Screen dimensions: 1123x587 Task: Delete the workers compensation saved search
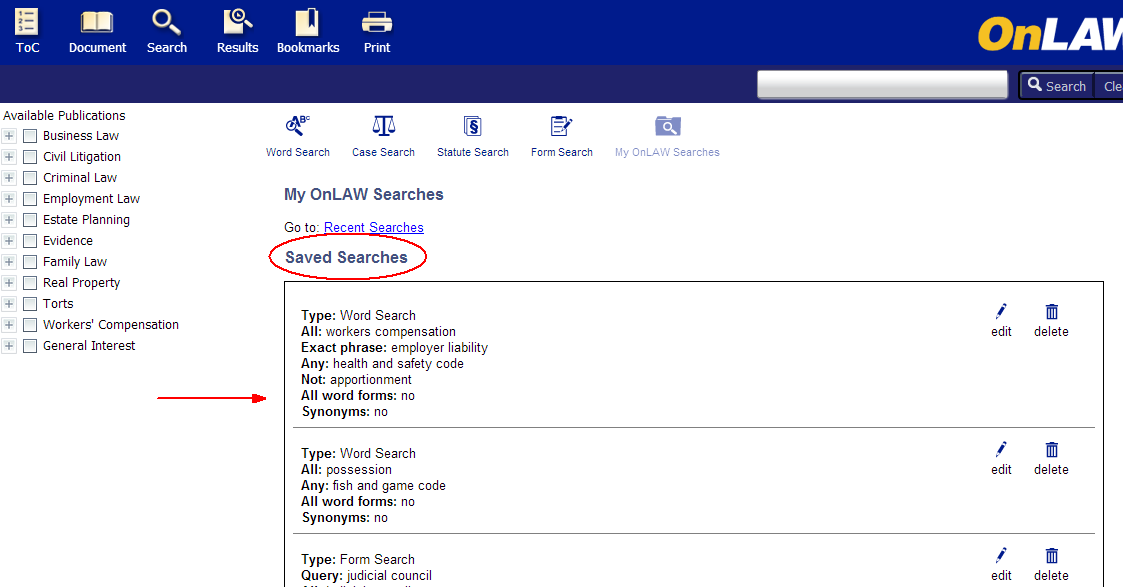click(x=1051, y=321)
